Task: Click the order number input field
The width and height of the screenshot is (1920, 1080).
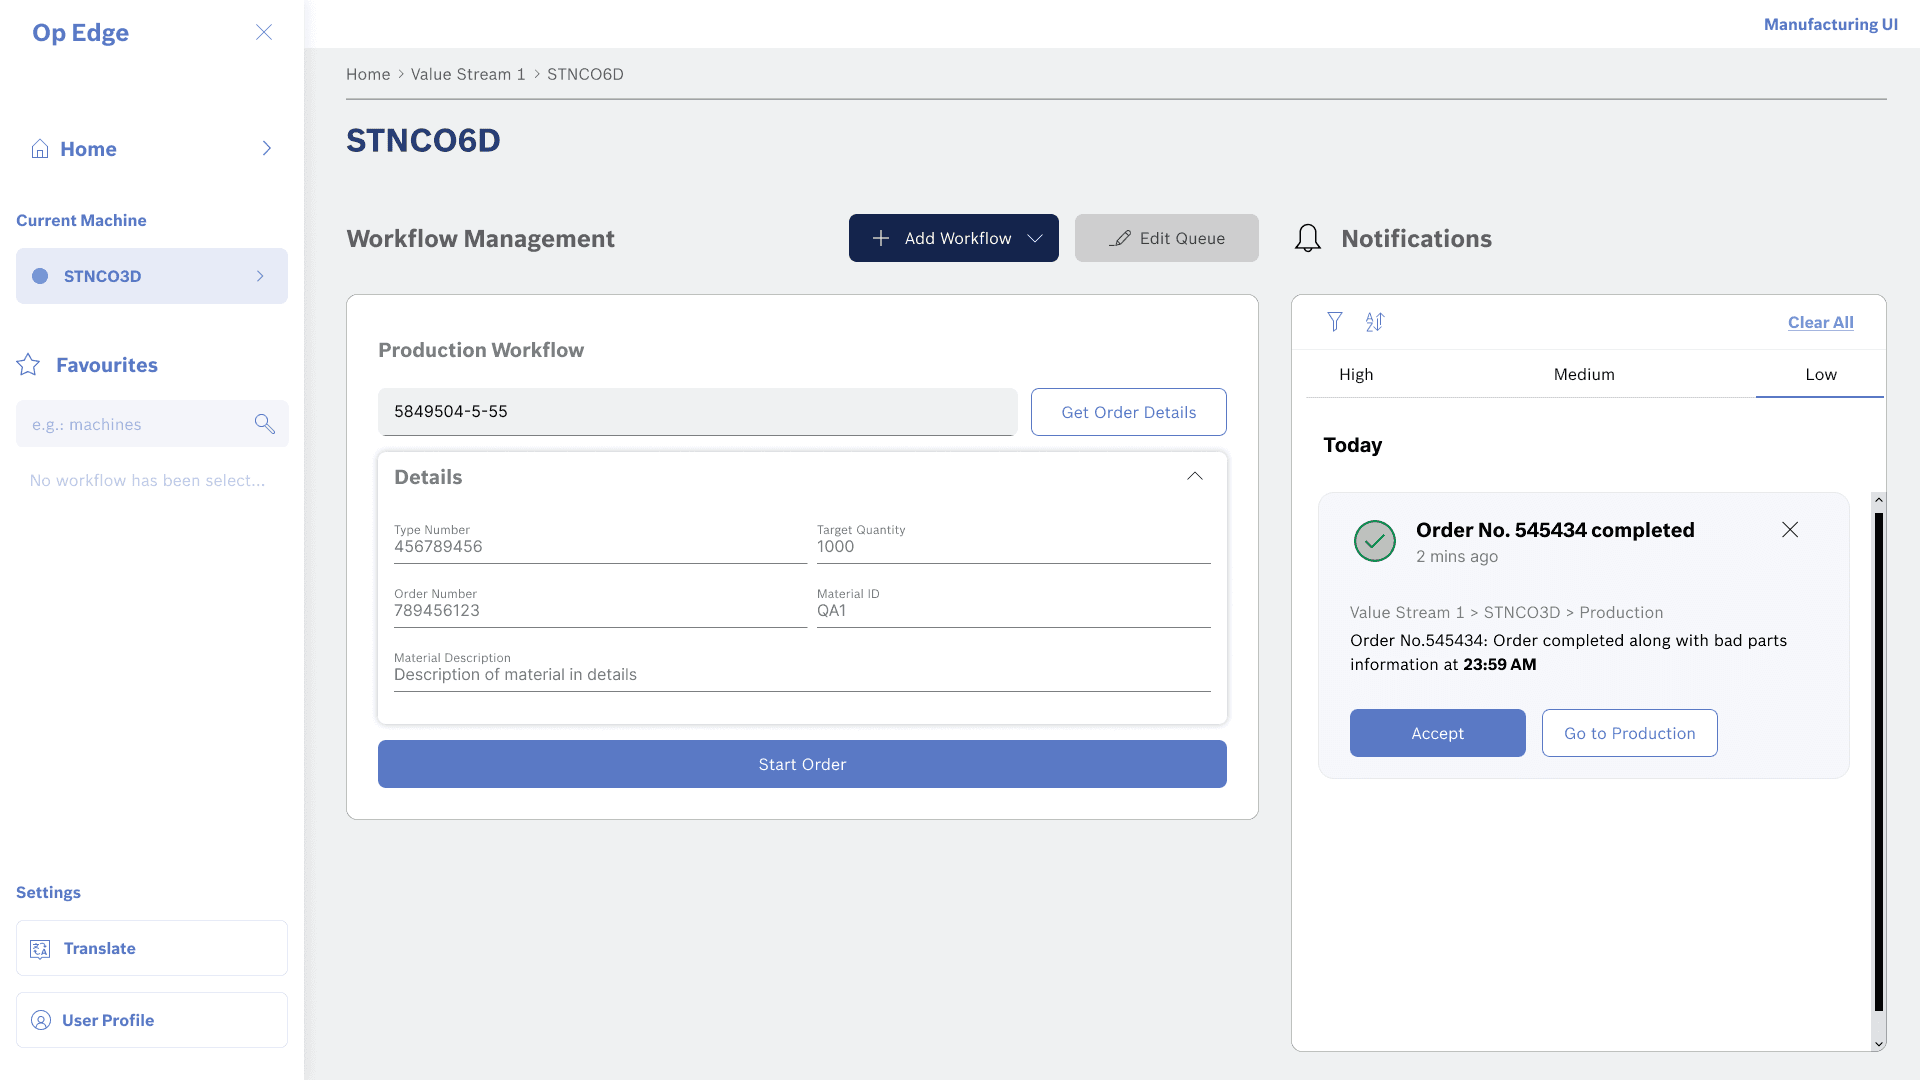Action: 697,412
